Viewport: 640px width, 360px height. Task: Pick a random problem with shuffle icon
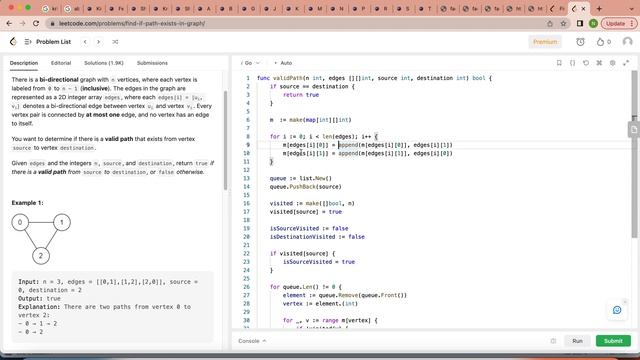115,42
